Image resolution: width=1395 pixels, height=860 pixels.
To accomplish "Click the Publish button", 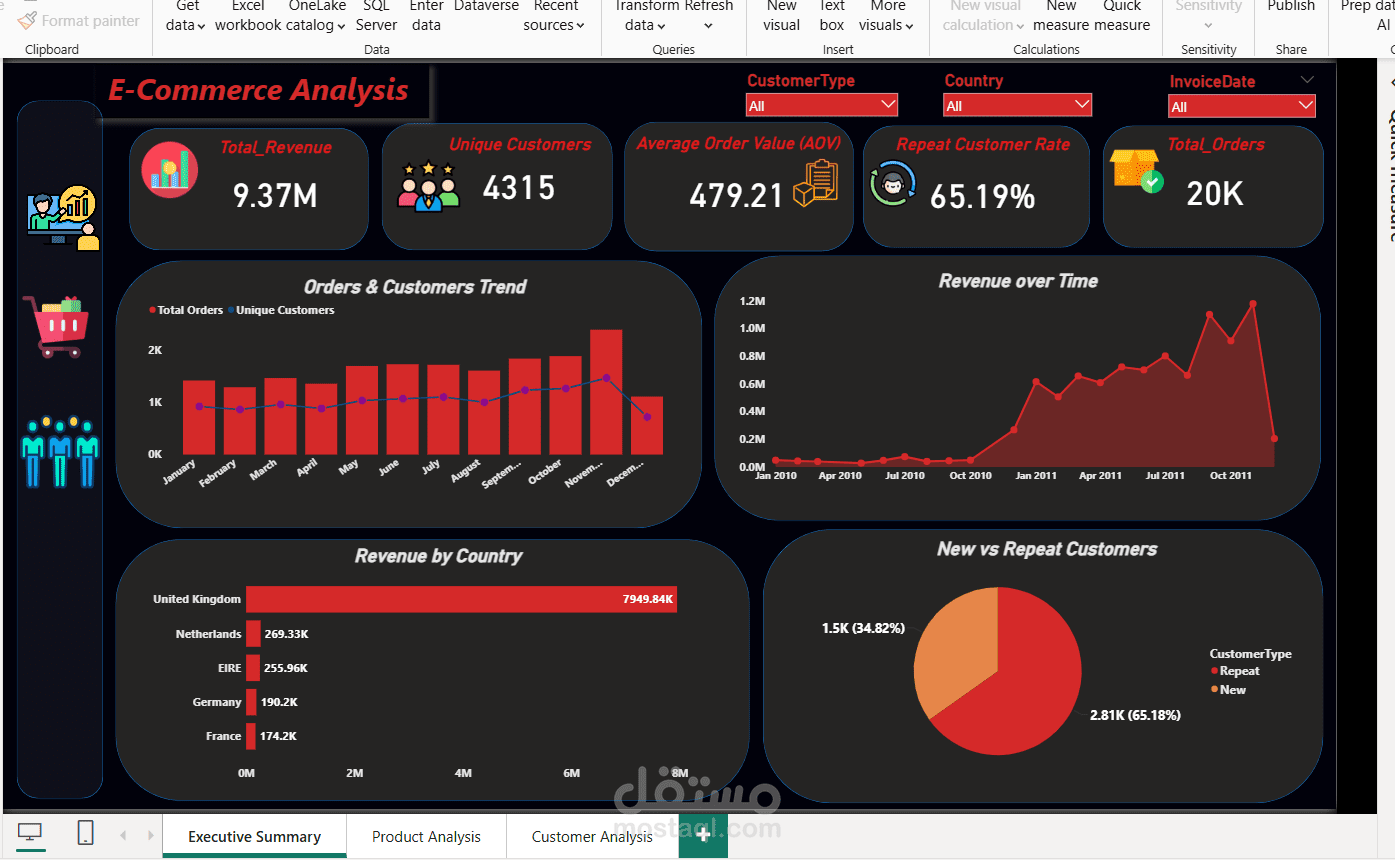I will pos(1291,6).
